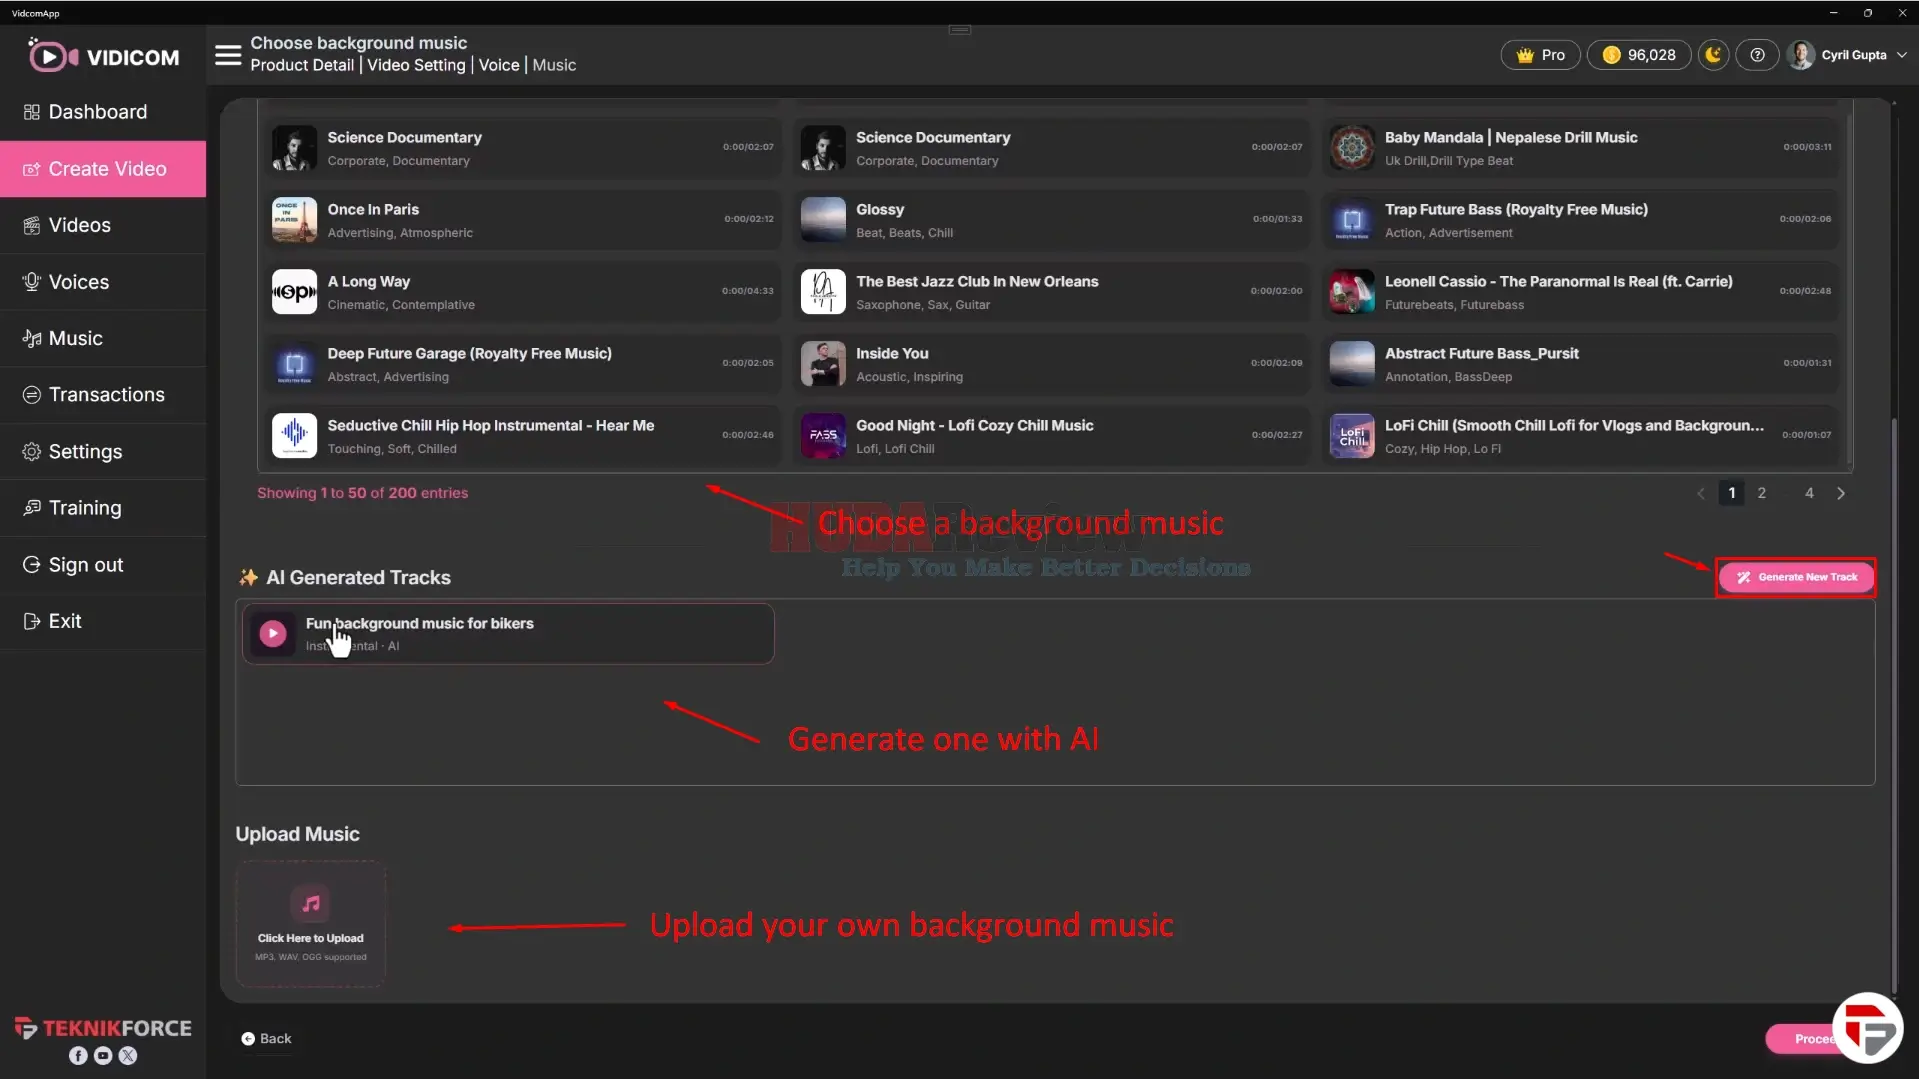Select Seductive Chill Hip Hop track icon
The image size is (1919, 1079).
[x=294, y=436]
